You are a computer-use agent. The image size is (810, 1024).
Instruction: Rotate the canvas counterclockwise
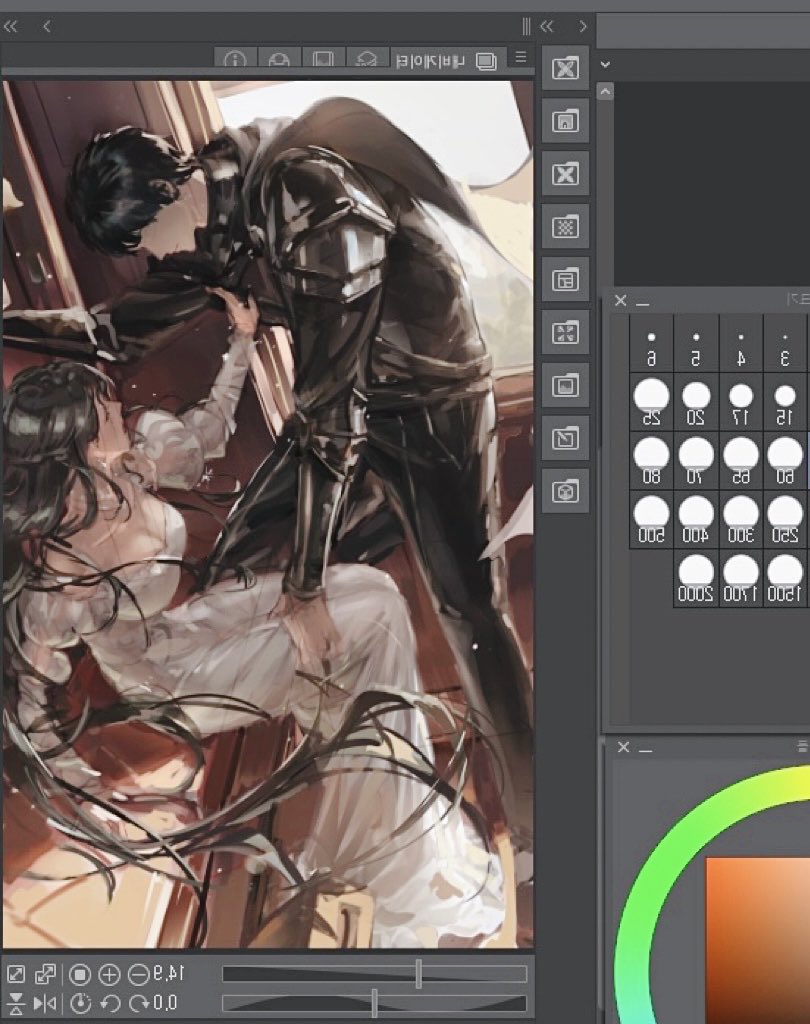[x=110, y=1003]
